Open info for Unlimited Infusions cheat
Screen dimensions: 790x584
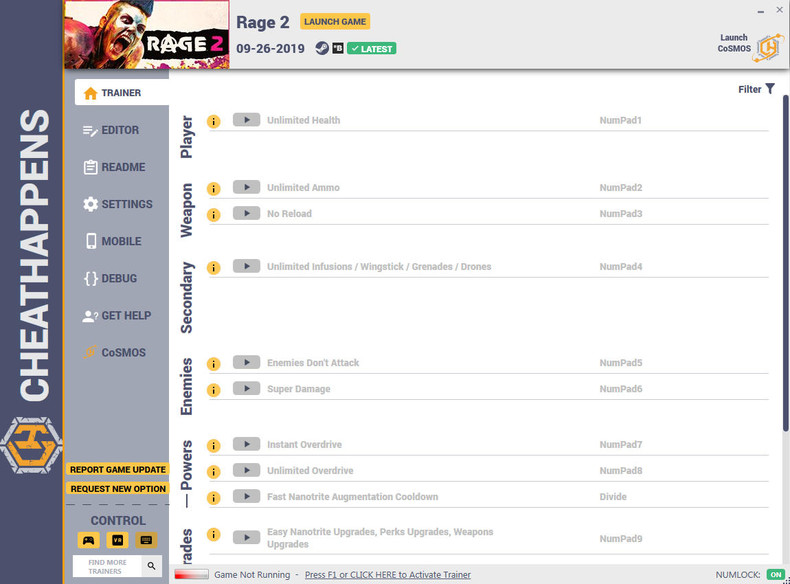point(214,268)
